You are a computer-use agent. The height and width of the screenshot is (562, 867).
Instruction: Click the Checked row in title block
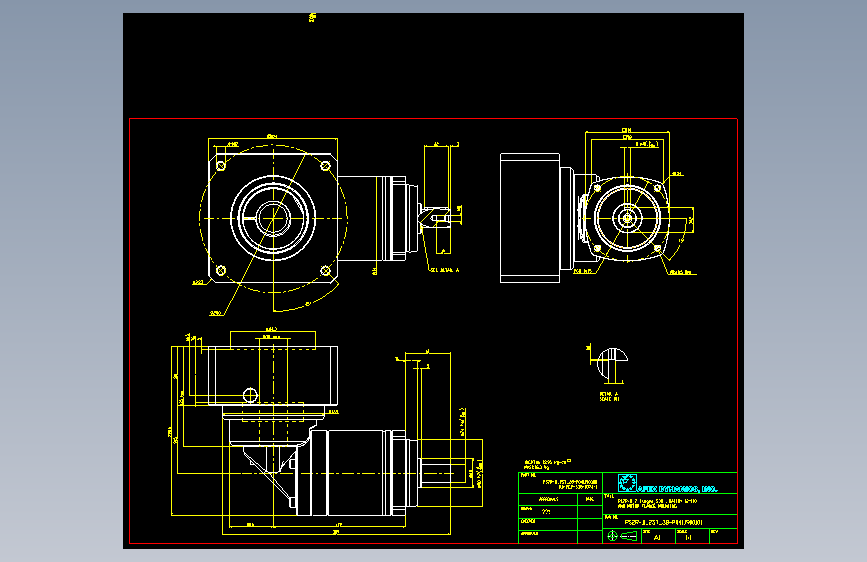(x=561, y=525)
